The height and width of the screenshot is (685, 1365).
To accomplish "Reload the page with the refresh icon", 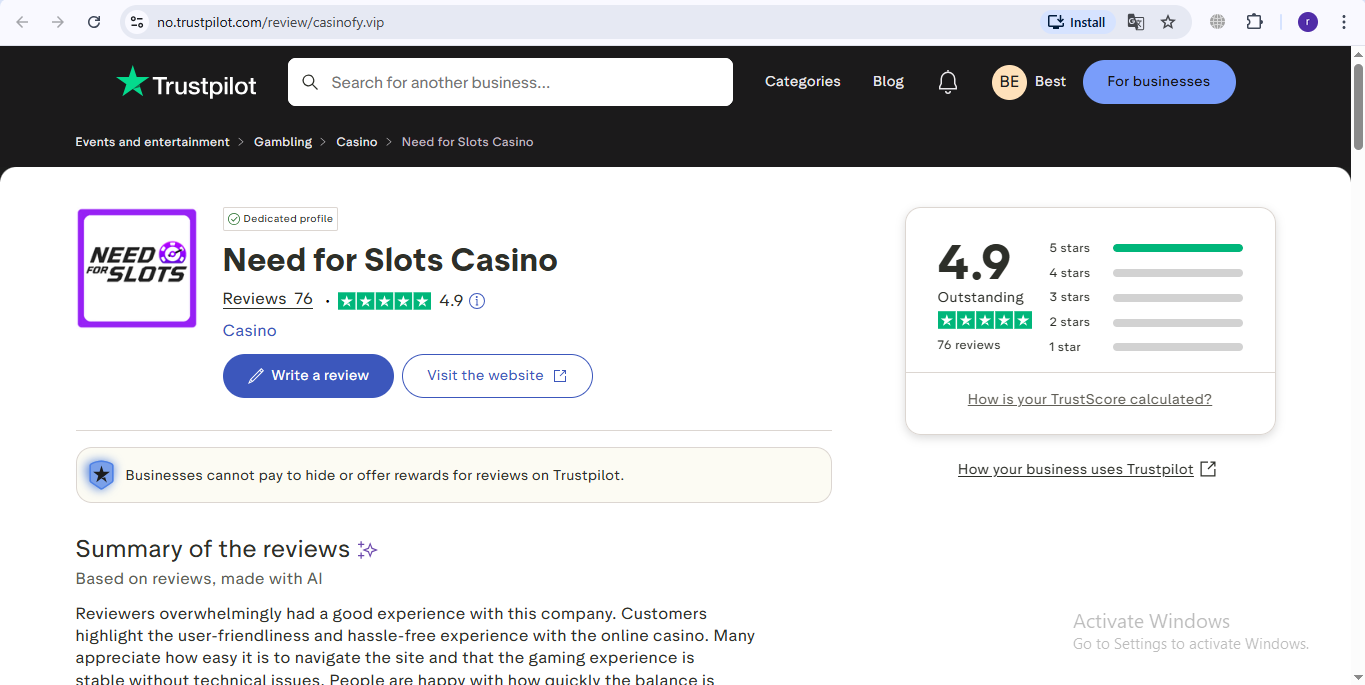I will tap(94, 22).
